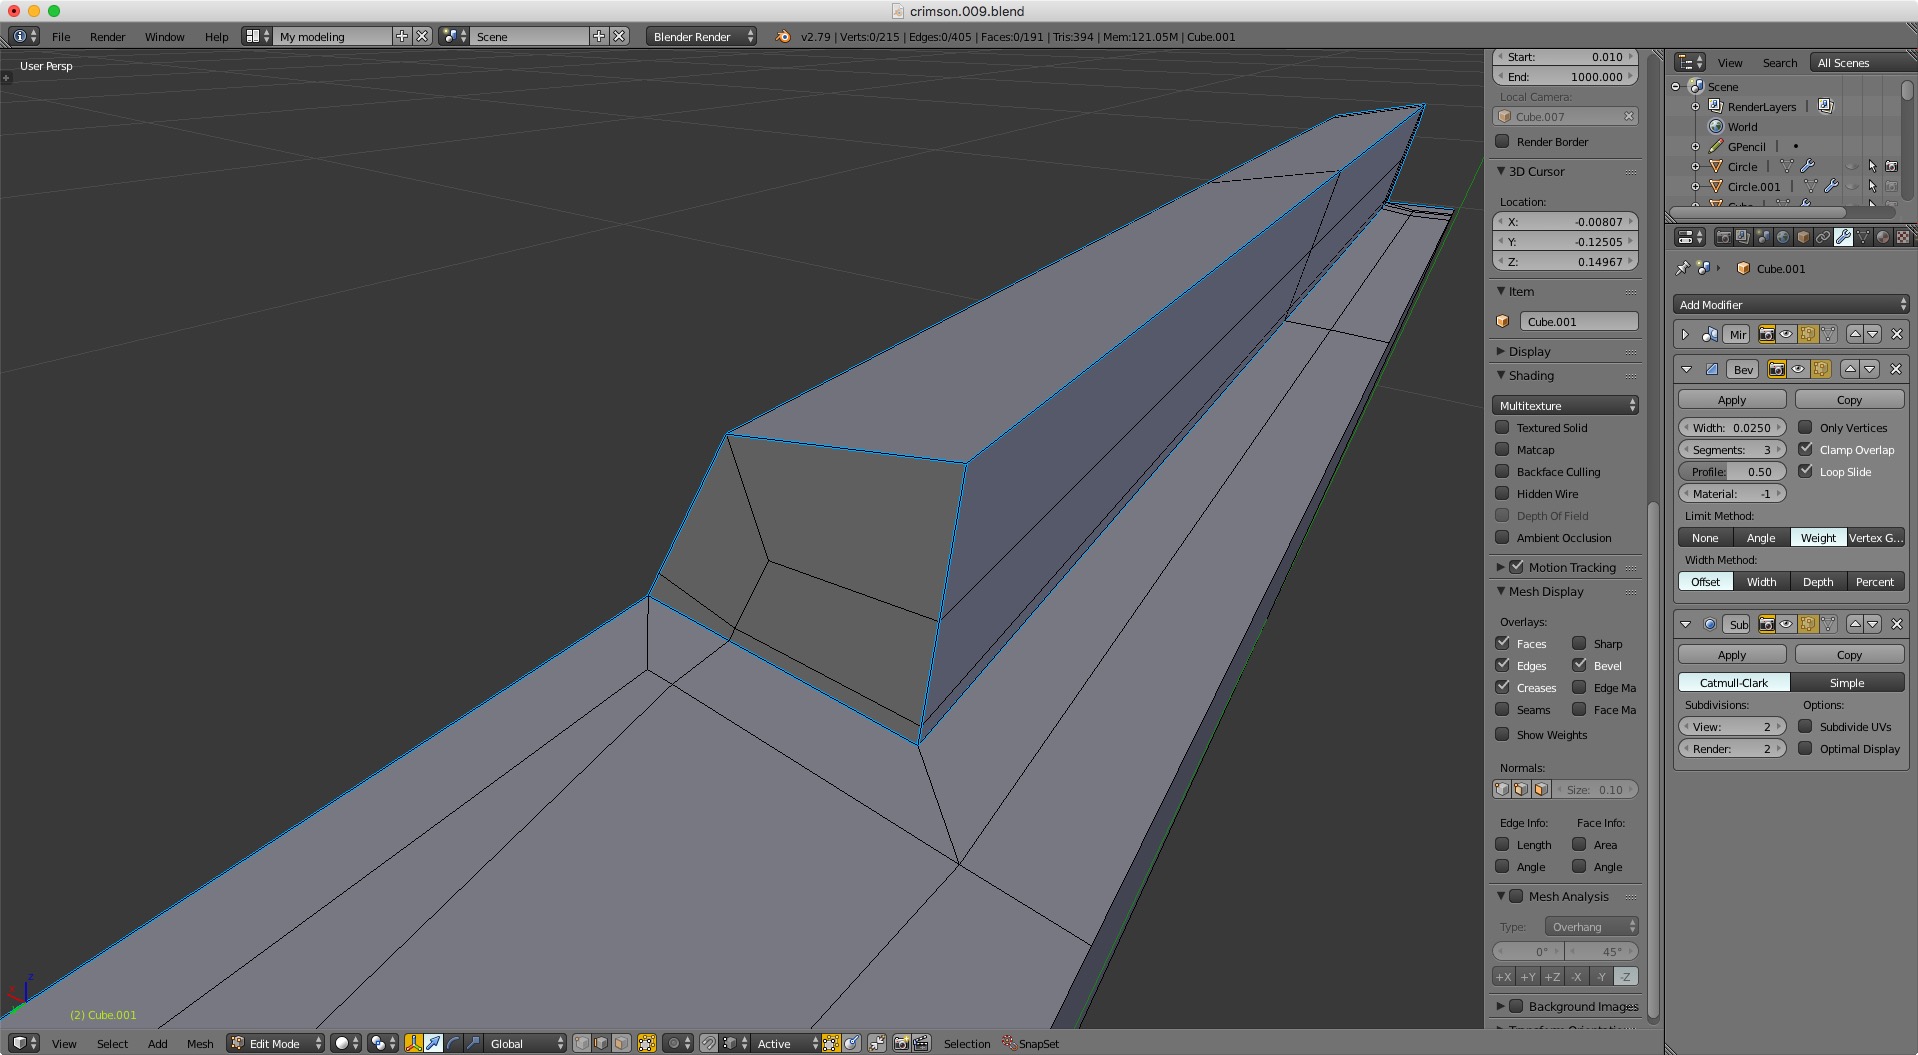Toggle the pin icon beside Cube.001
1918x1055 pixels.
click(1682, 268)
